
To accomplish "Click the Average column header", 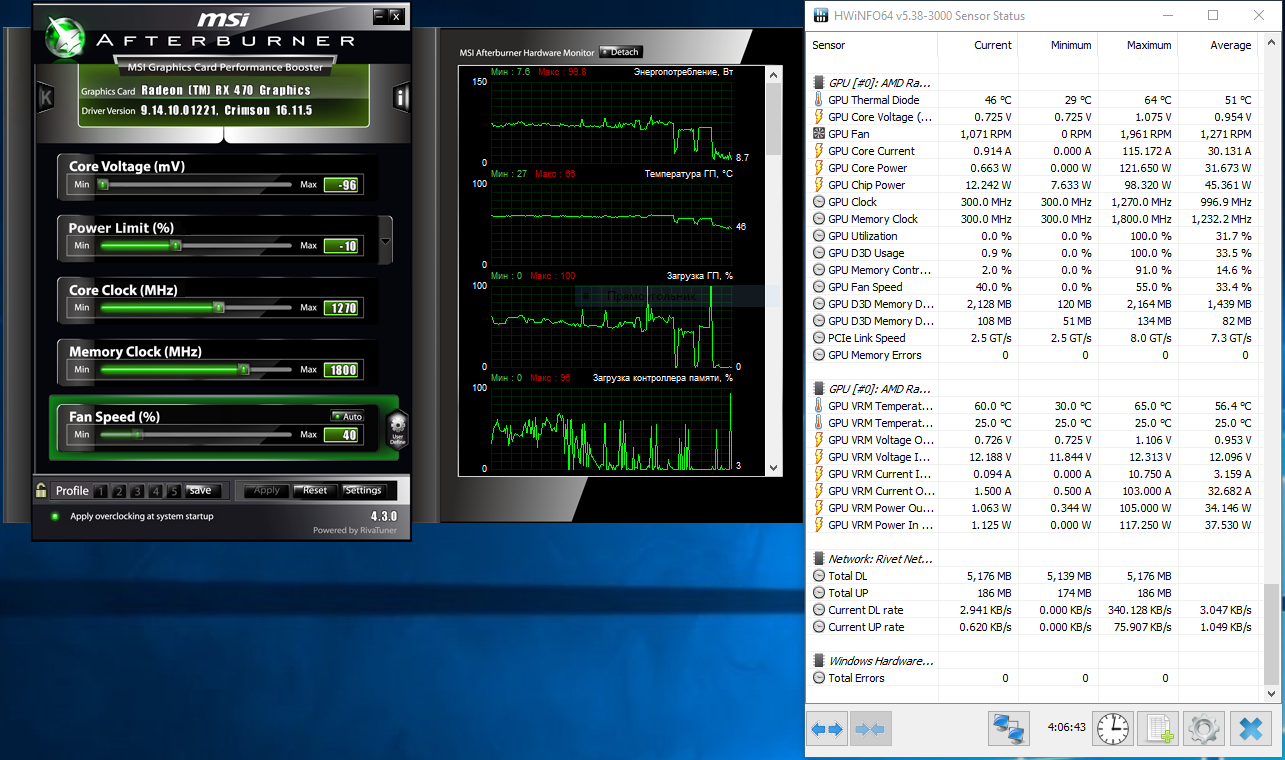I will 1218,45.
